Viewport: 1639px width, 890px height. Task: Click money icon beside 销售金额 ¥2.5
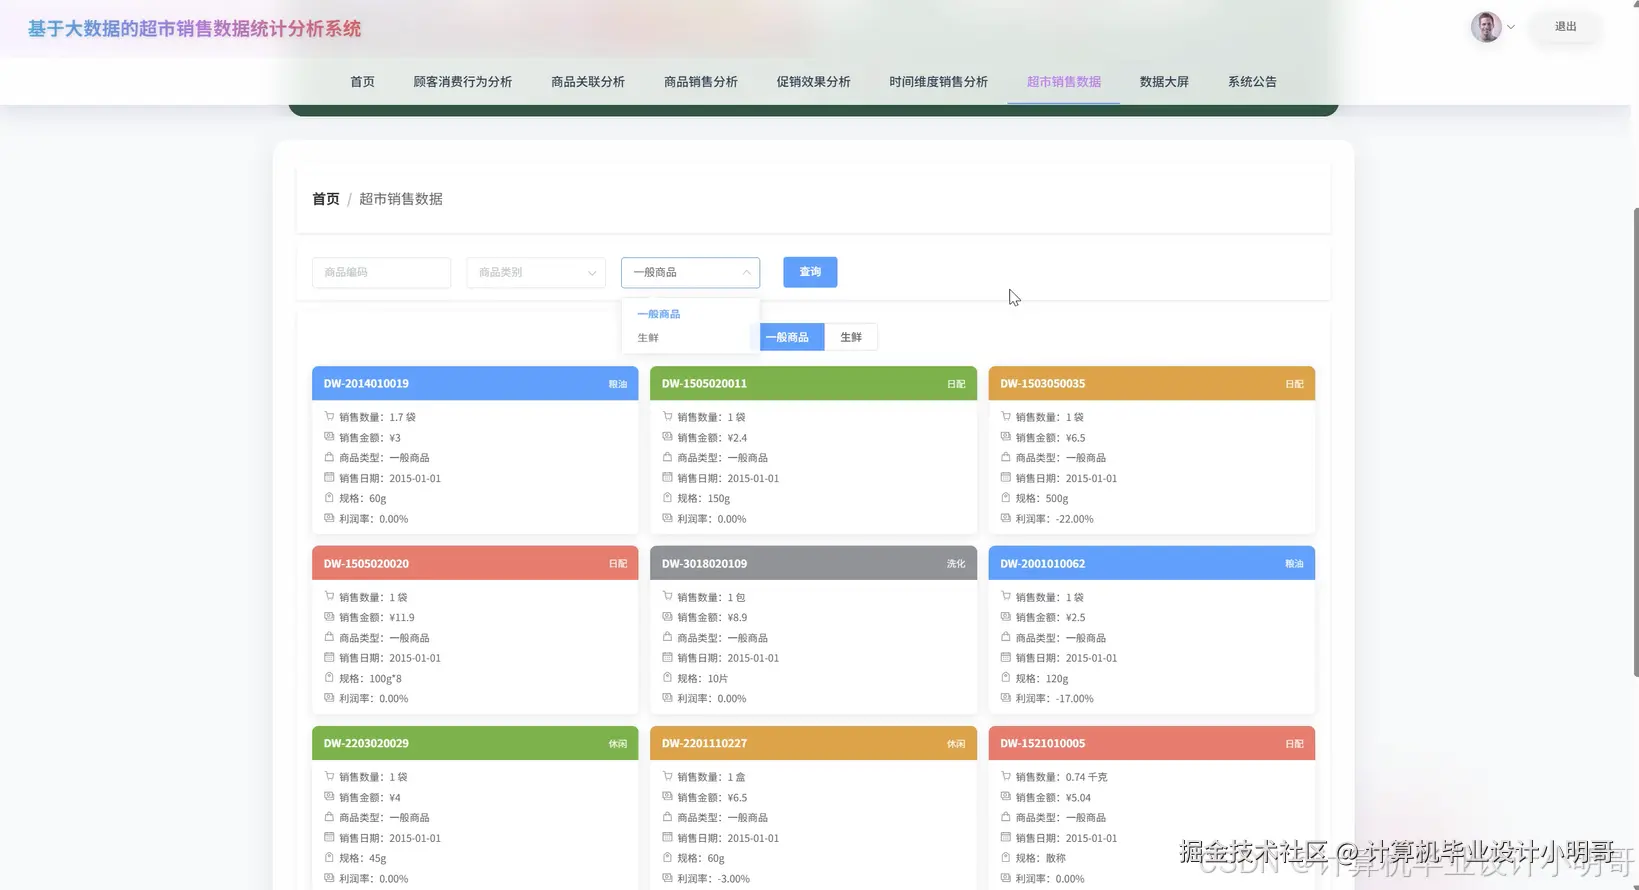(1005, 617)
